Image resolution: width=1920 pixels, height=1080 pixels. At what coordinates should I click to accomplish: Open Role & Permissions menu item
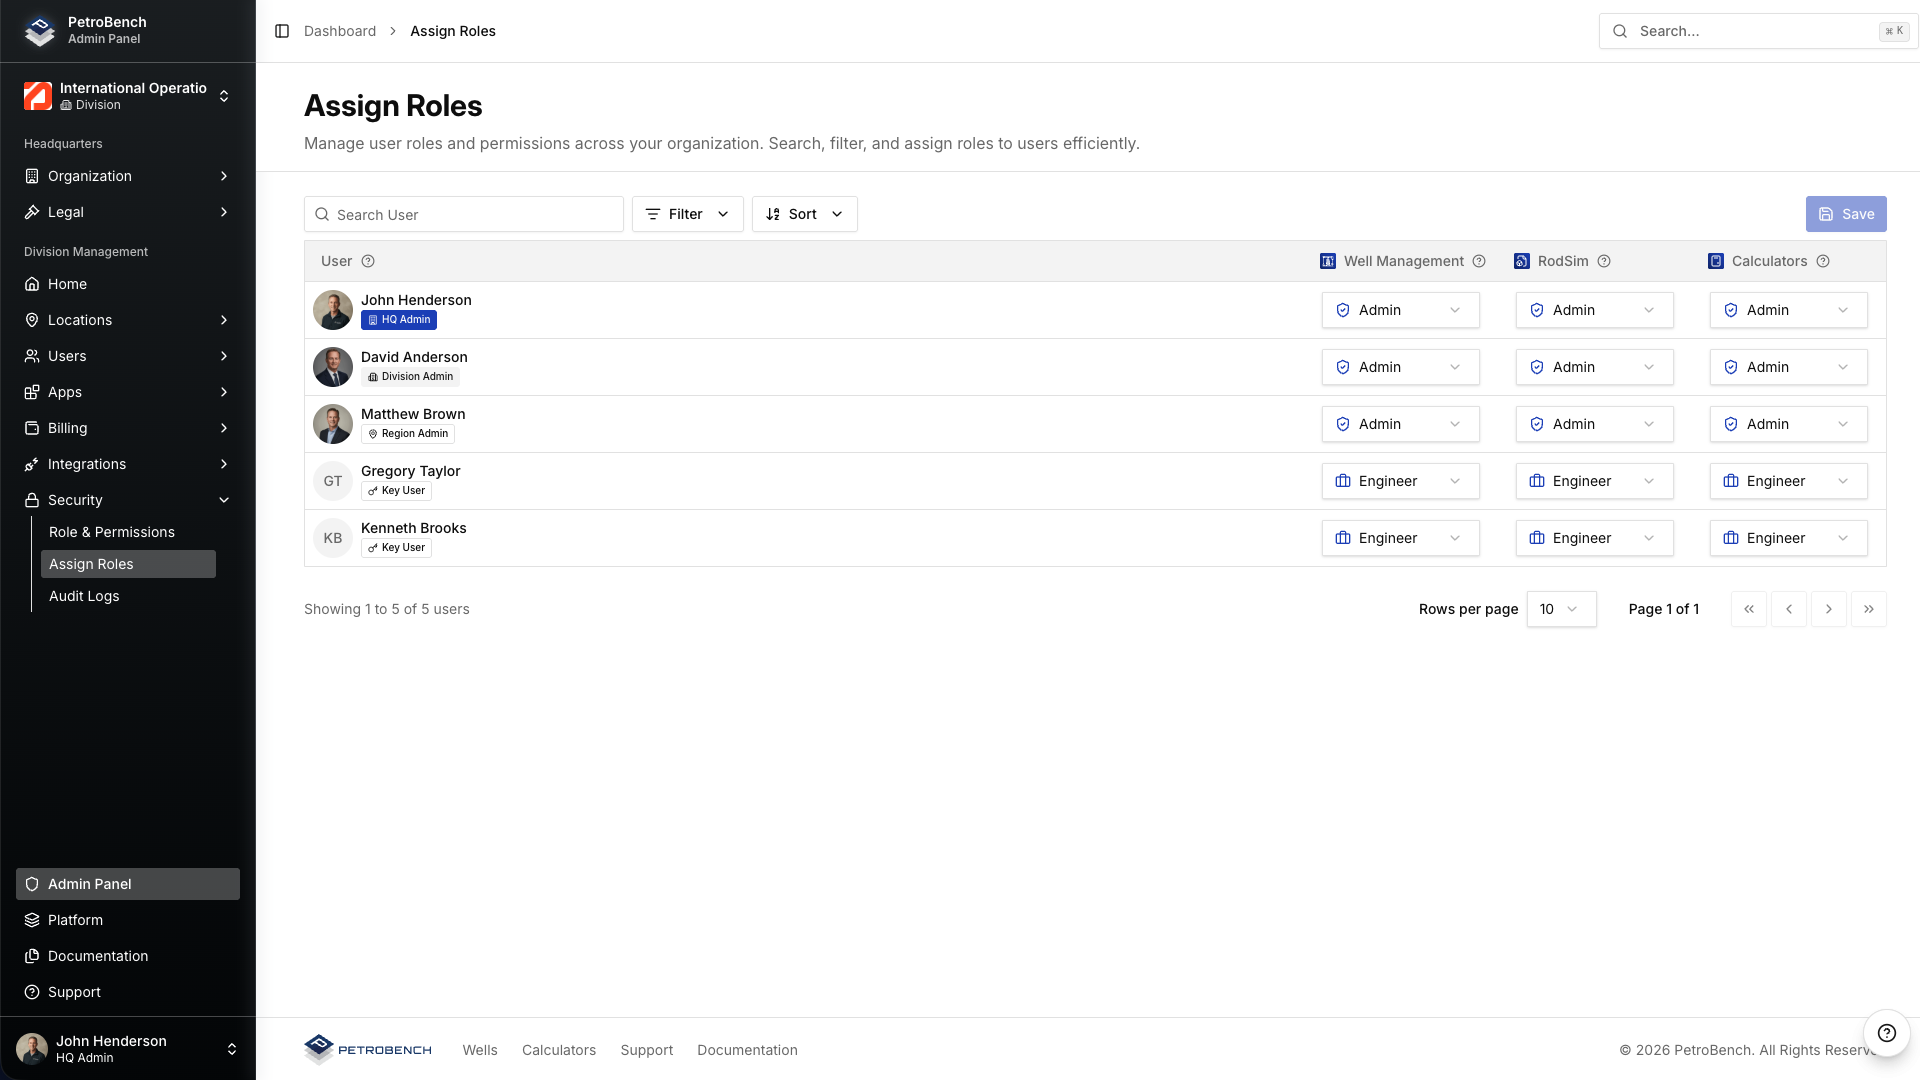tap(112, 532)
